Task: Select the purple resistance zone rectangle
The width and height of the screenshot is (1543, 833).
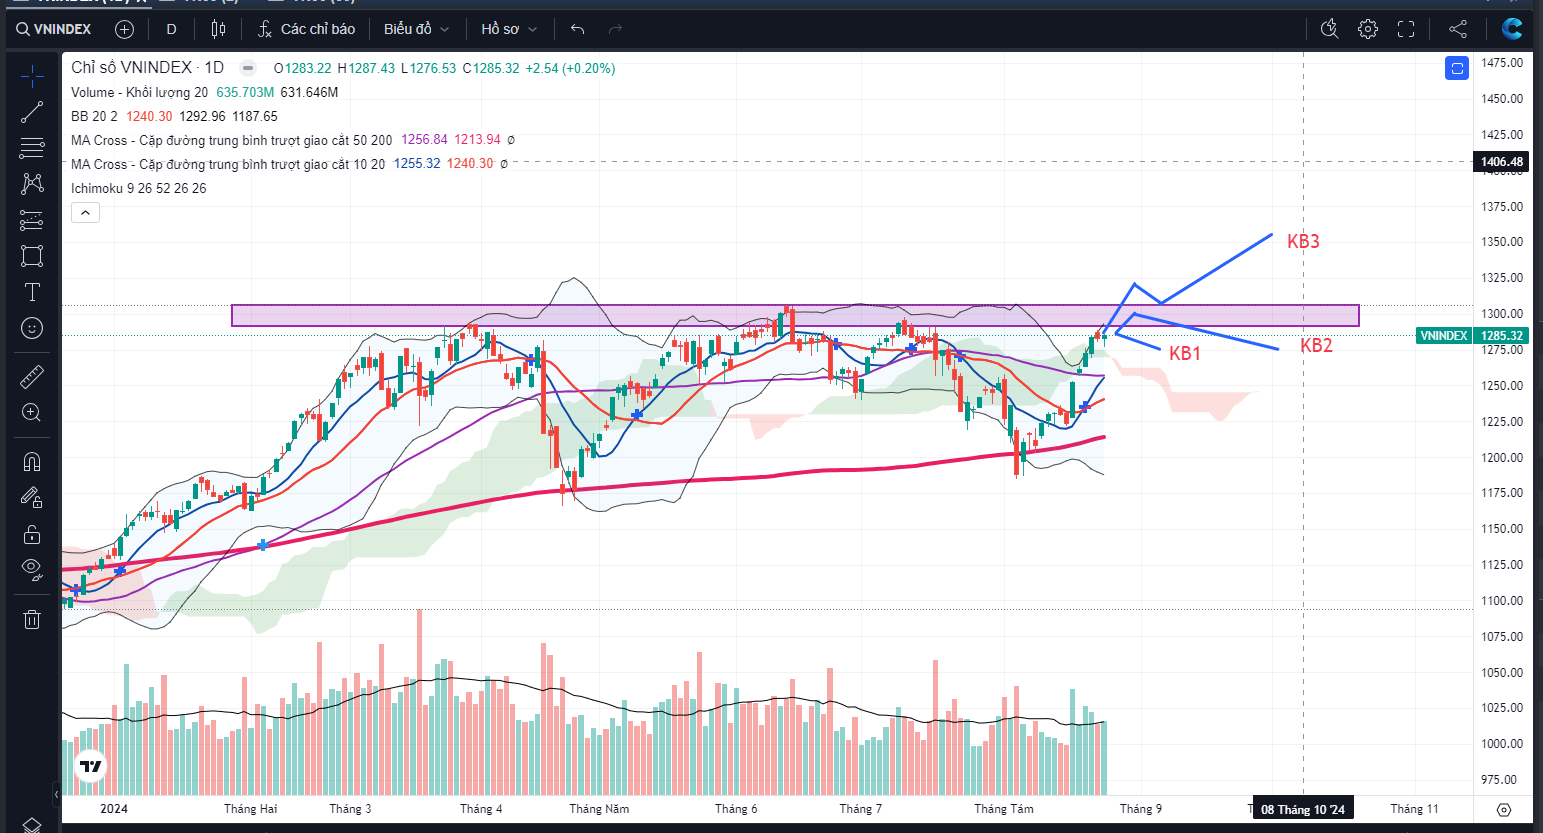Action: pyautogui.click(x=795, y=315)
